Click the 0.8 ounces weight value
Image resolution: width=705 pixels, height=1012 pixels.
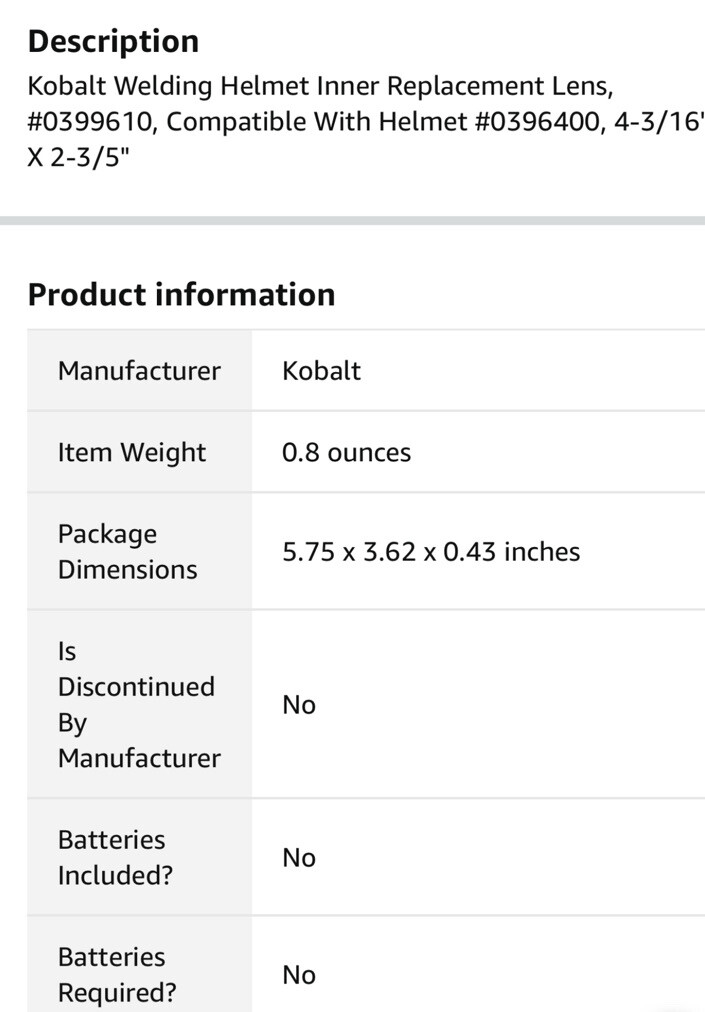click(x=346, y=452)
